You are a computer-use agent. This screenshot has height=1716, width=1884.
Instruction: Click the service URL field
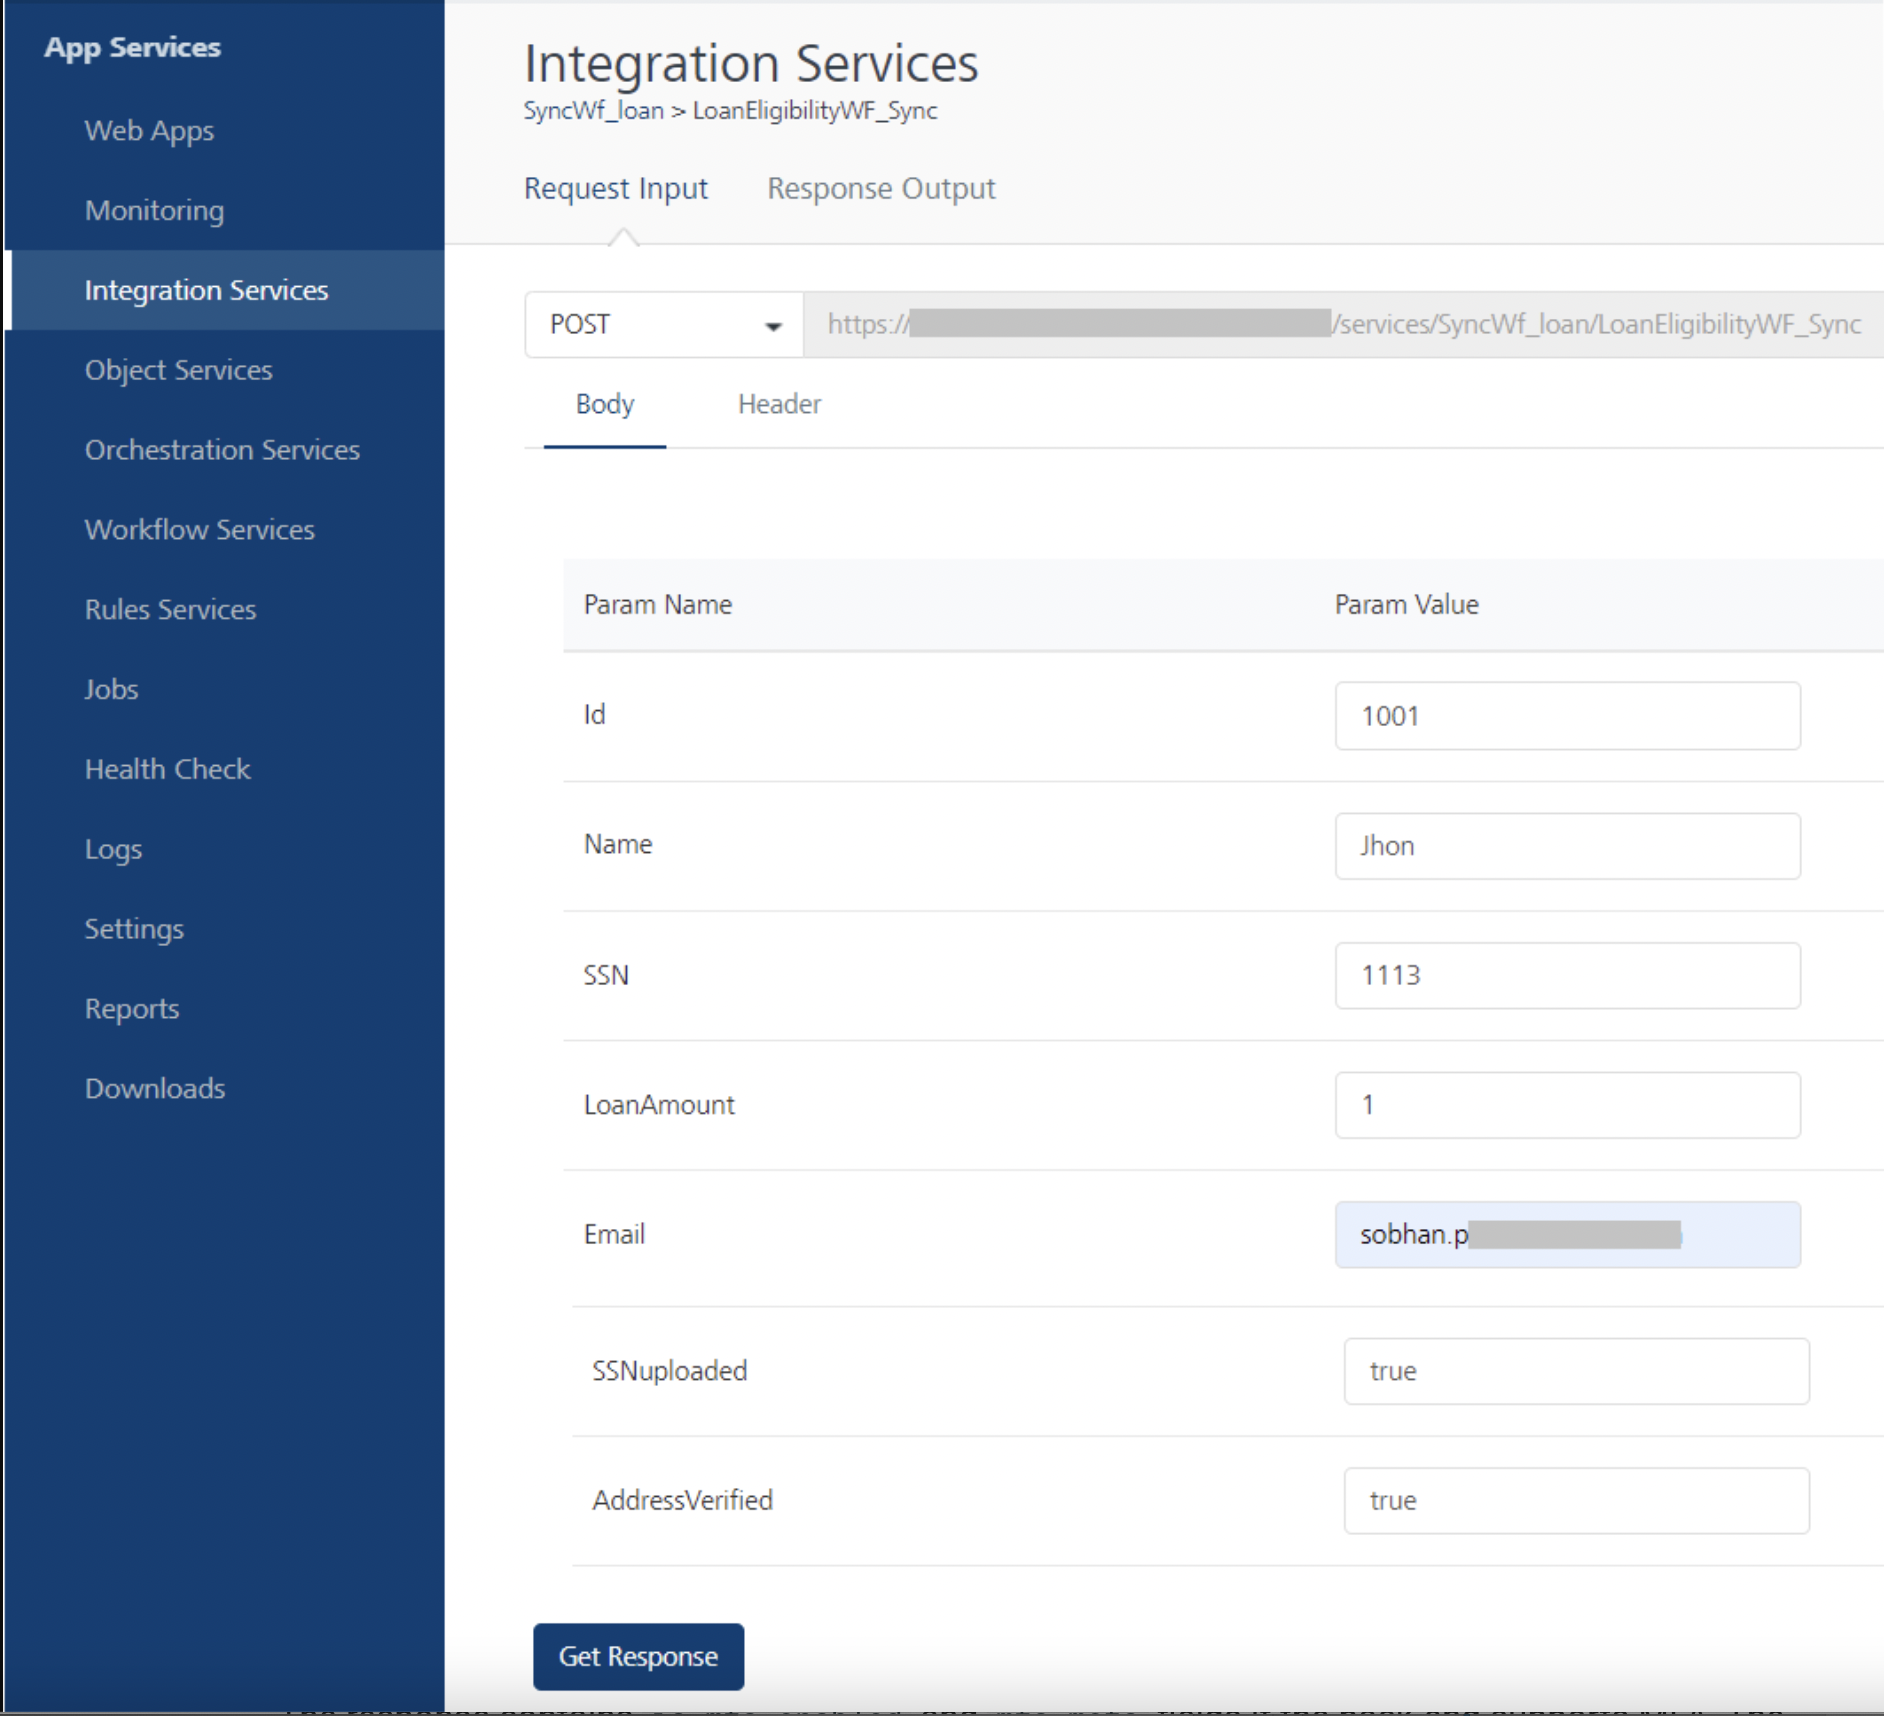(1342, 325)
